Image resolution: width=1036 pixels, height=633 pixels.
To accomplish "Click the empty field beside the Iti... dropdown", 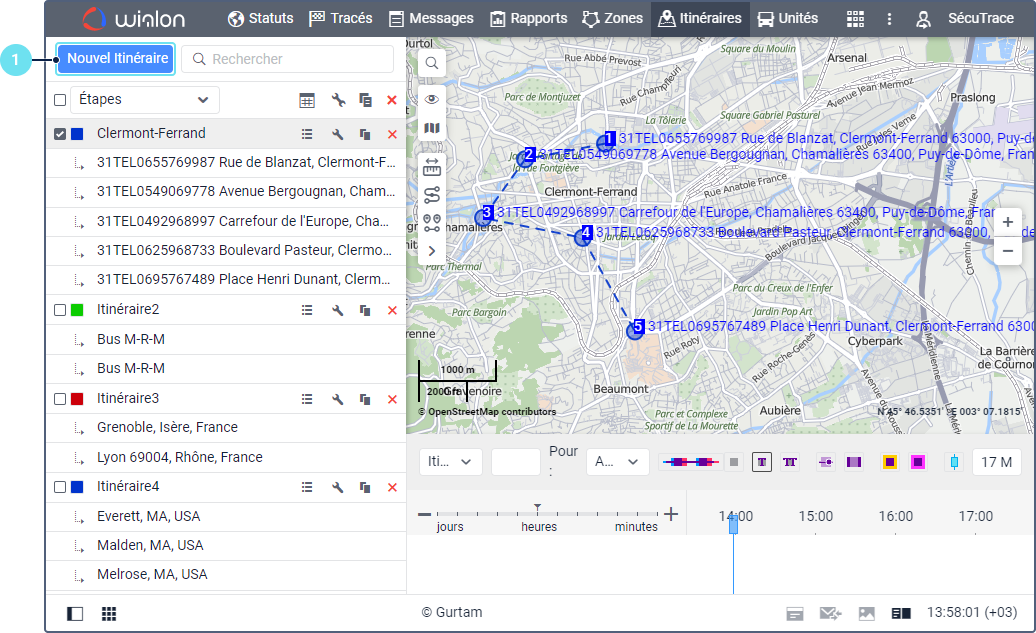I will 515,462.
